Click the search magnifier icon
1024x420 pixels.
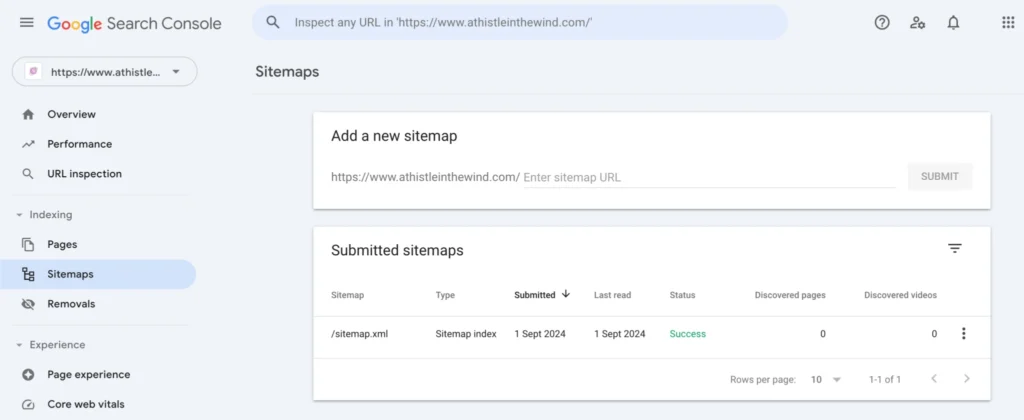coord(273,22)
